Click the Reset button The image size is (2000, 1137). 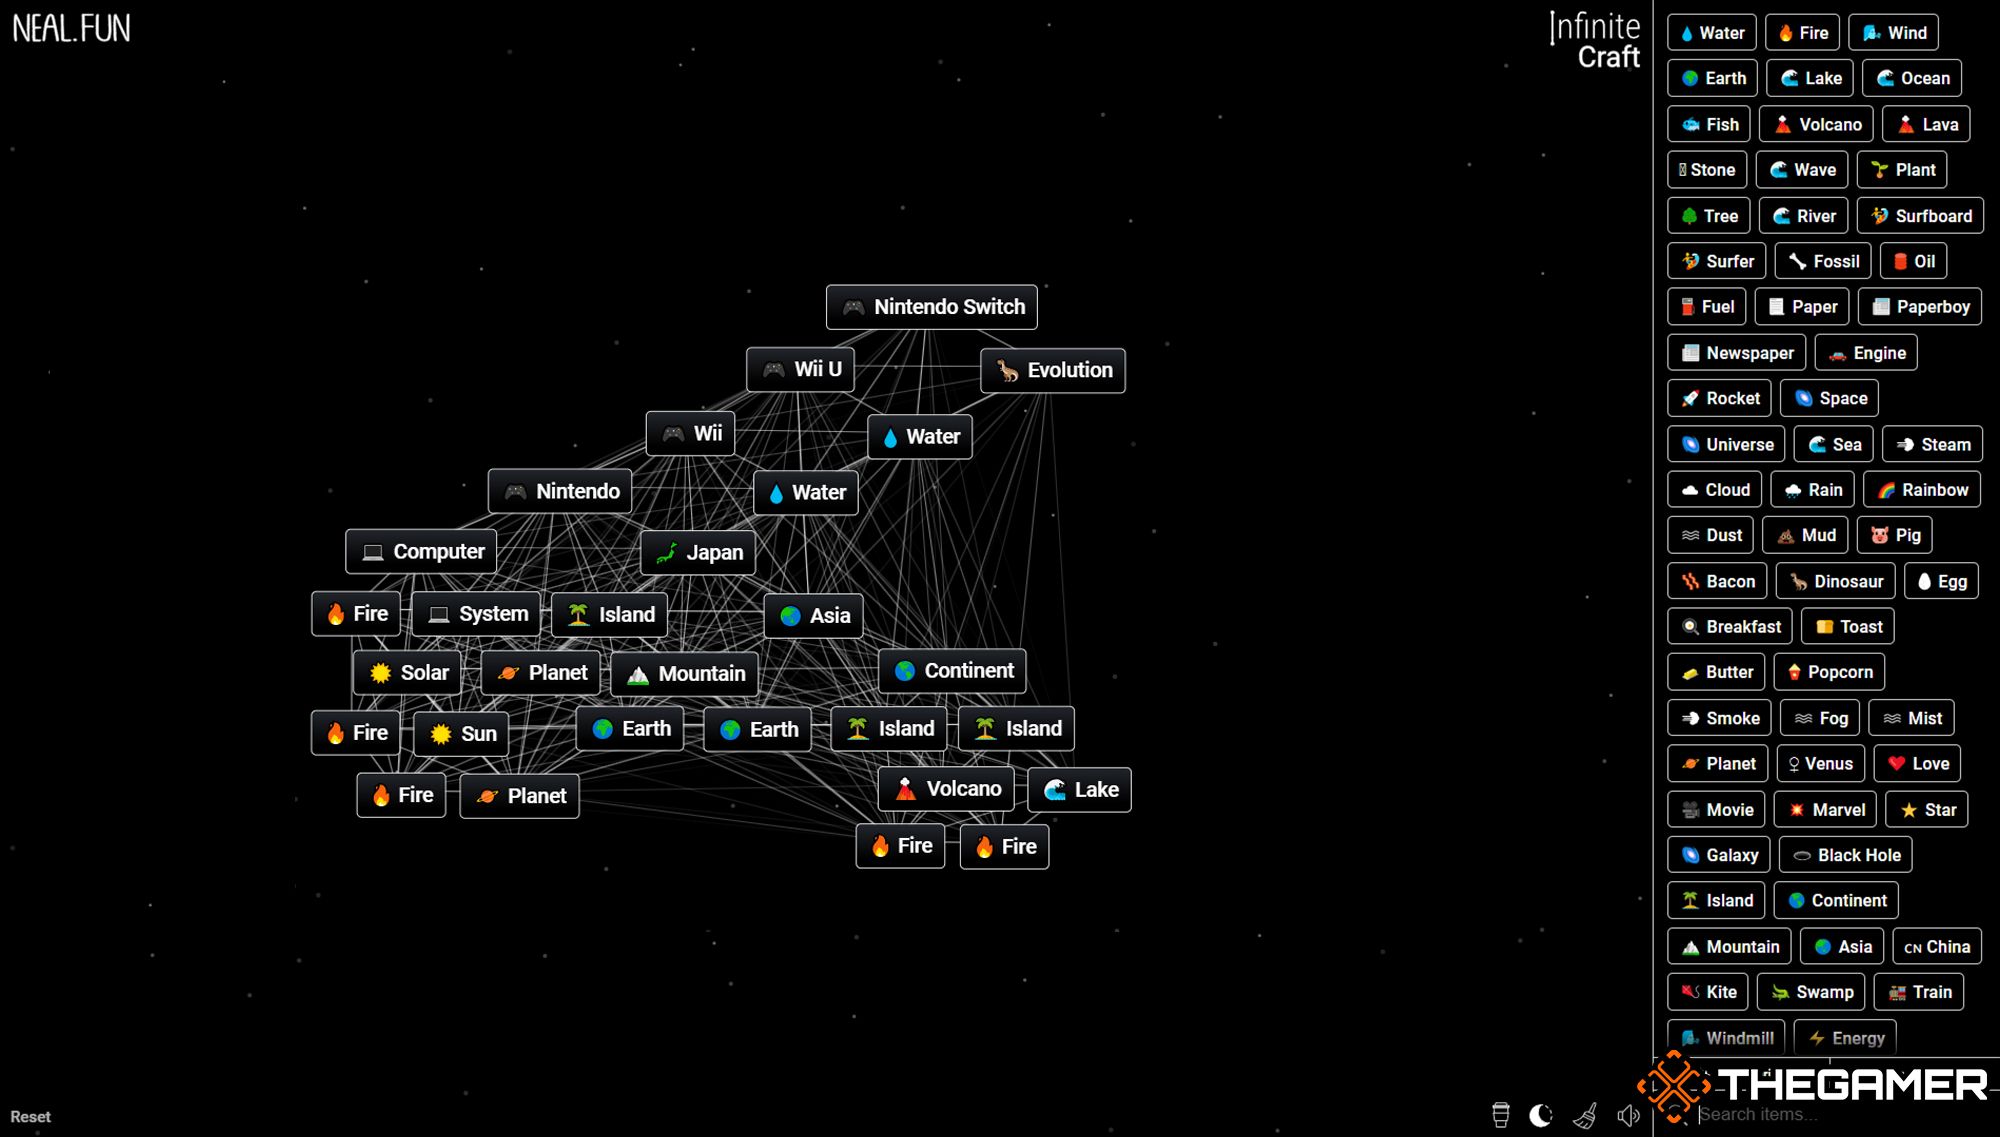point(31,1117)
